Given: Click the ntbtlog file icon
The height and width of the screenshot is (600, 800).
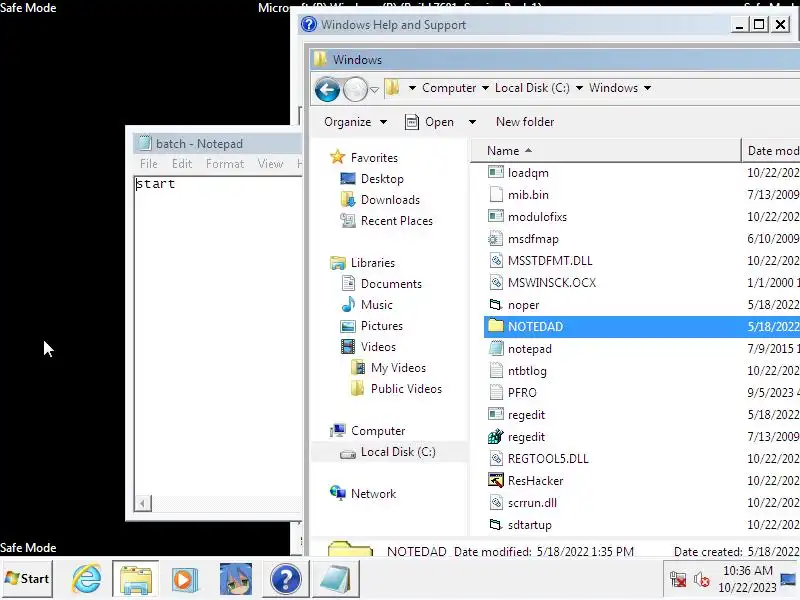Looking at the screenshot, I should click(495, 370).
